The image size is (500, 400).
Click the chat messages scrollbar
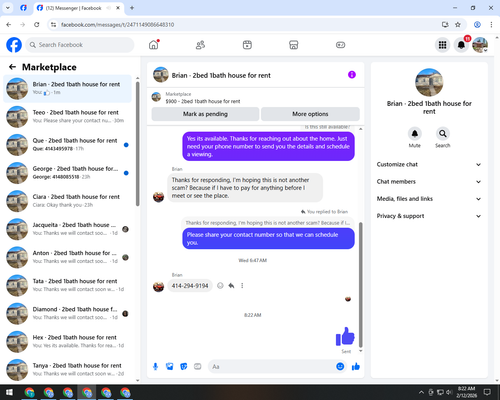click(x=360, y=285)
